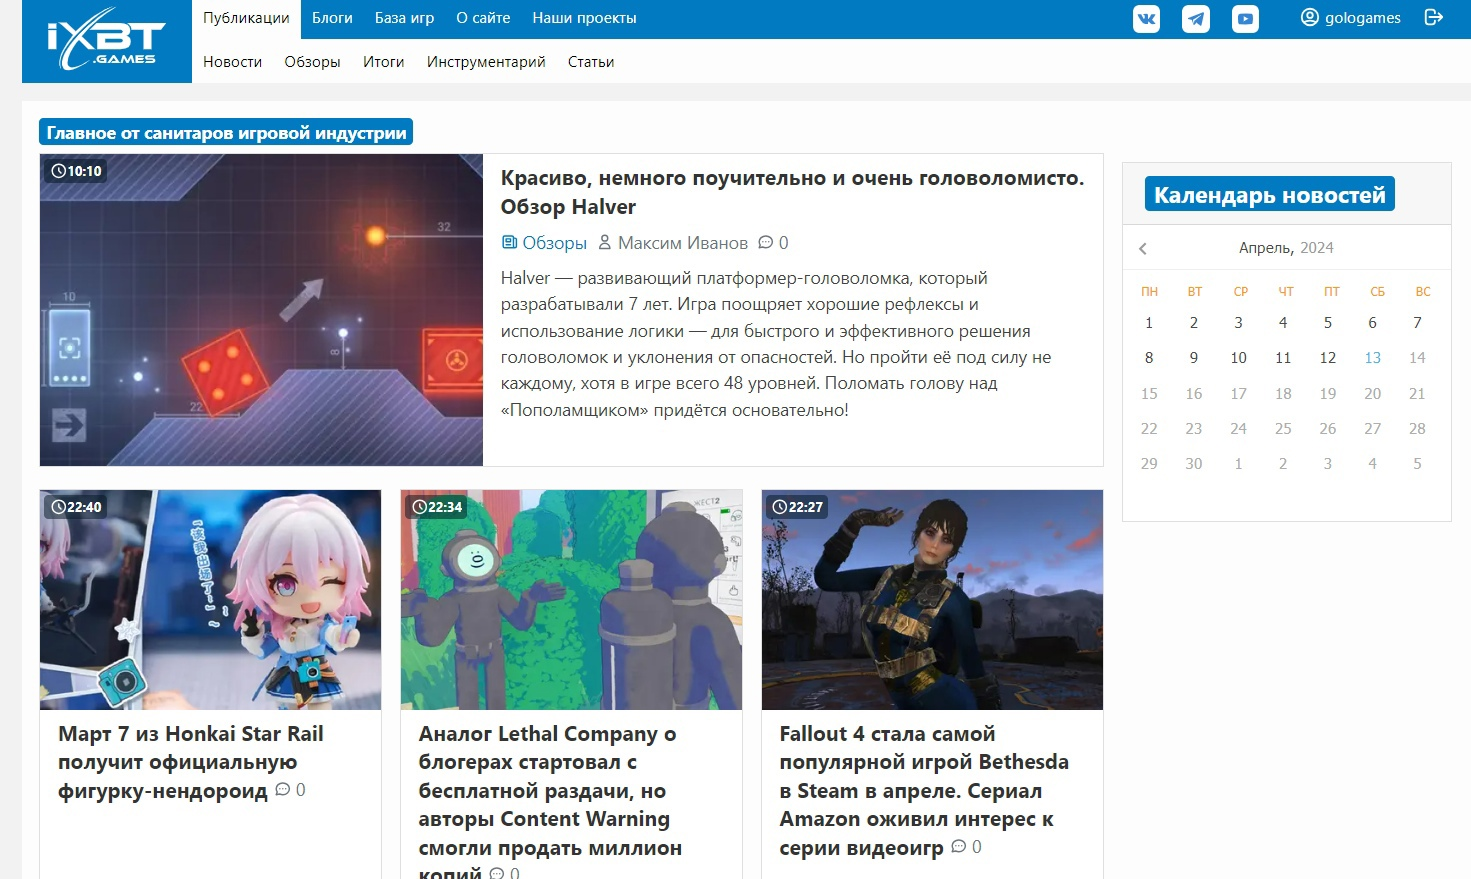Go to the Итоги section

383,62
